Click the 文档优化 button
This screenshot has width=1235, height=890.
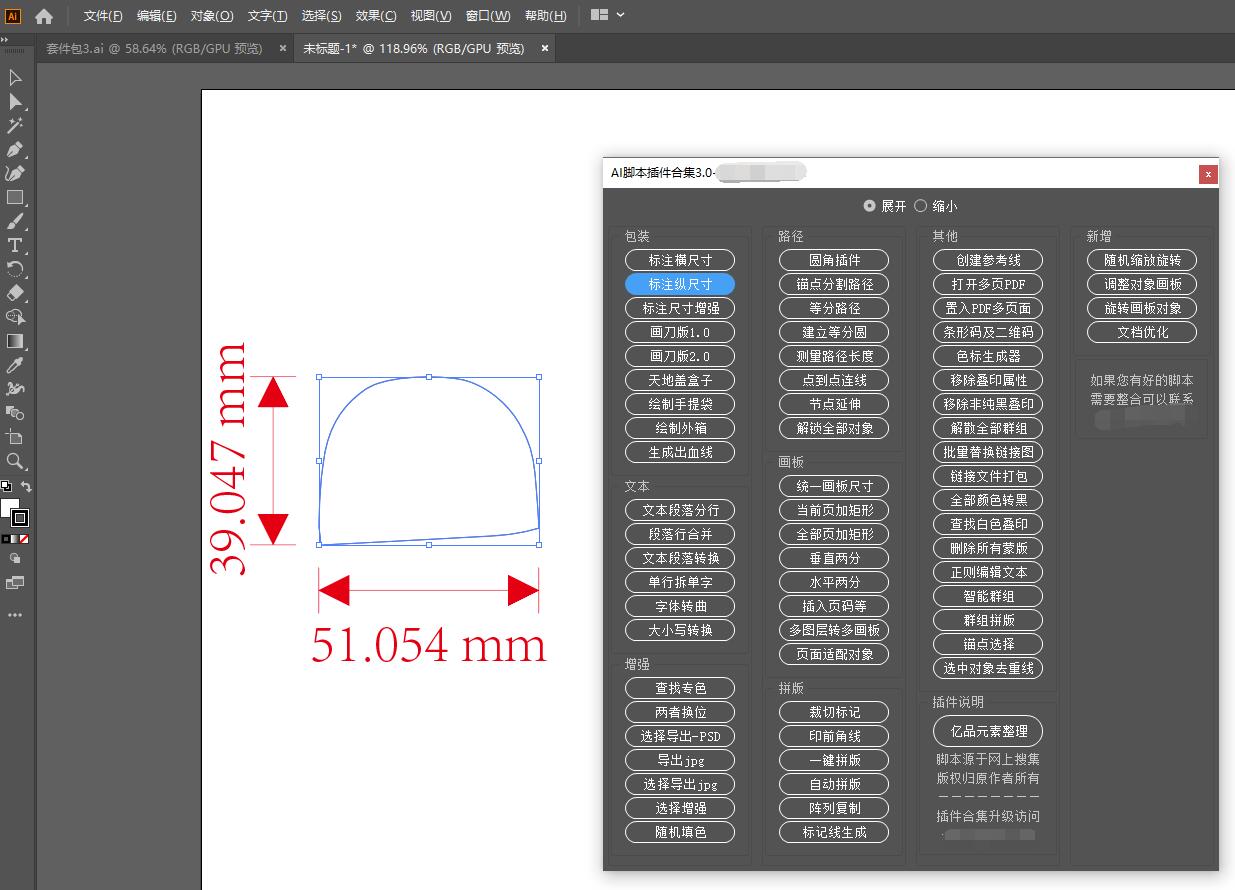coord(1142,332)
